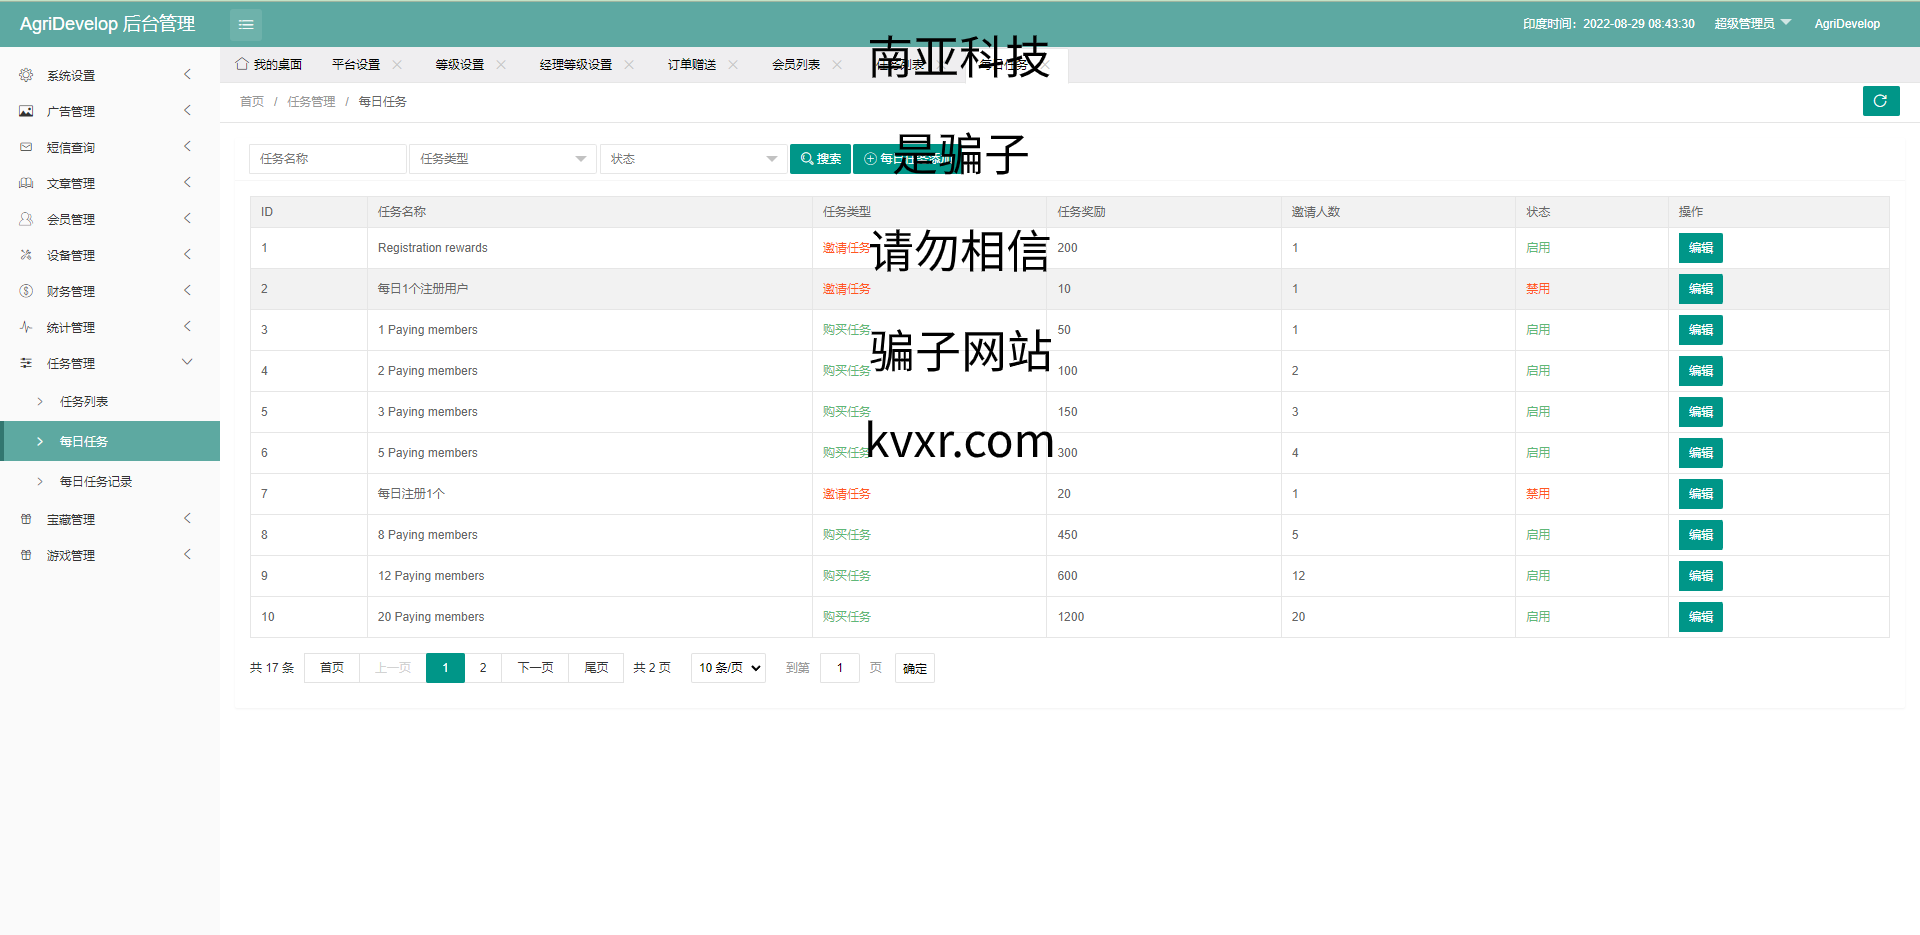Click the System Settings gear icon (系统设置)
This screenshot has width=1920, height=935.
click(26, 75)
